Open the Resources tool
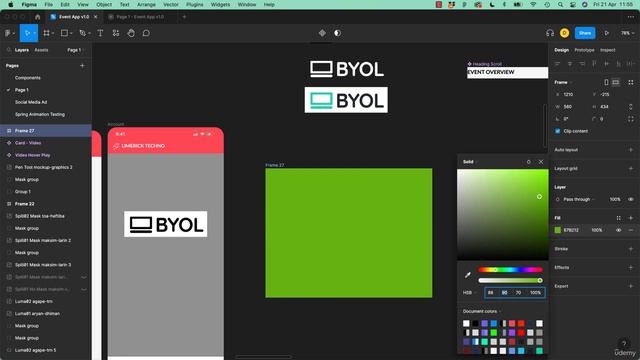The height and width of the screenshot is (360, 640). (116, 33)
